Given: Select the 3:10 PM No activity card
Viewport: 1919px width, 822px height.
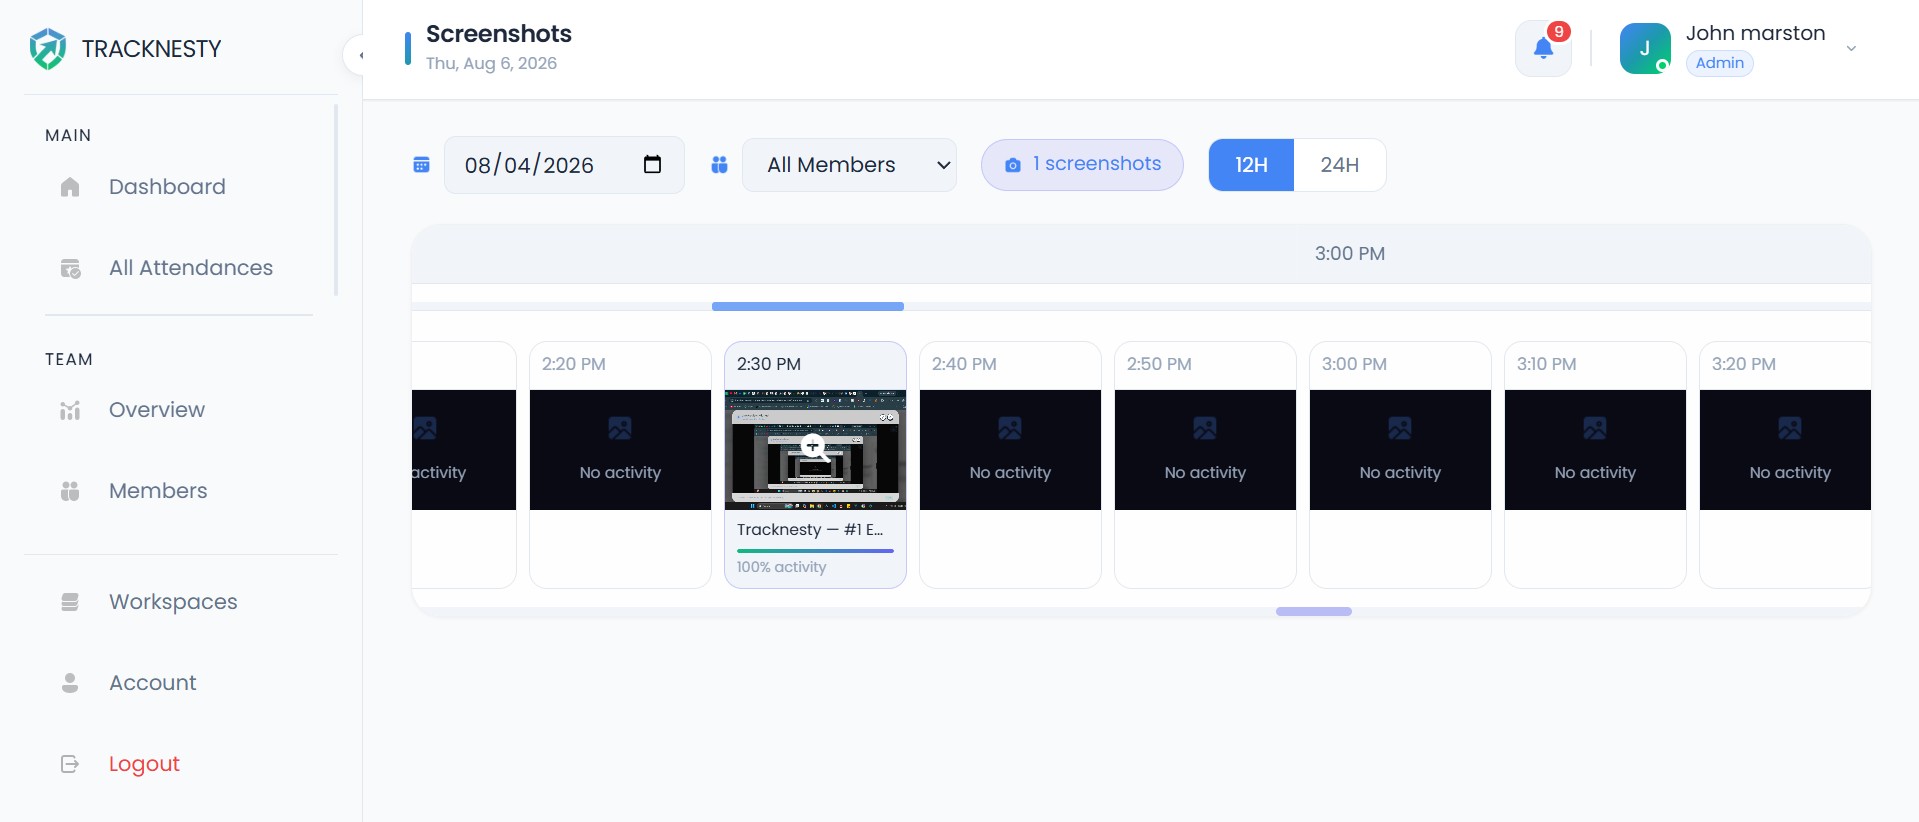Looking at the screenshot, I should pyautogui.click(x=1595, y=465).
